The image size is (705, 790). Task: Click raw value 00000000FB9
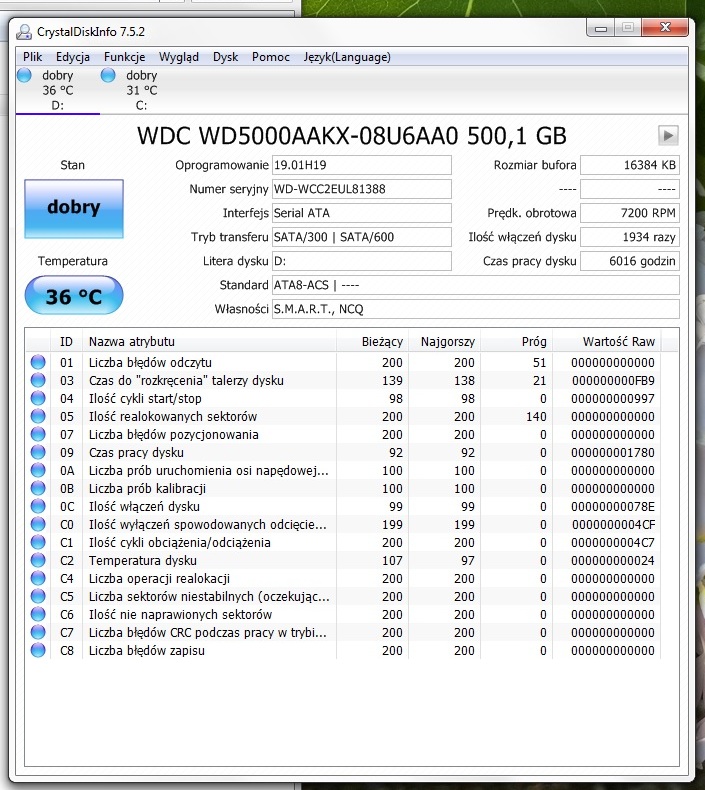[x=613, y=380]
